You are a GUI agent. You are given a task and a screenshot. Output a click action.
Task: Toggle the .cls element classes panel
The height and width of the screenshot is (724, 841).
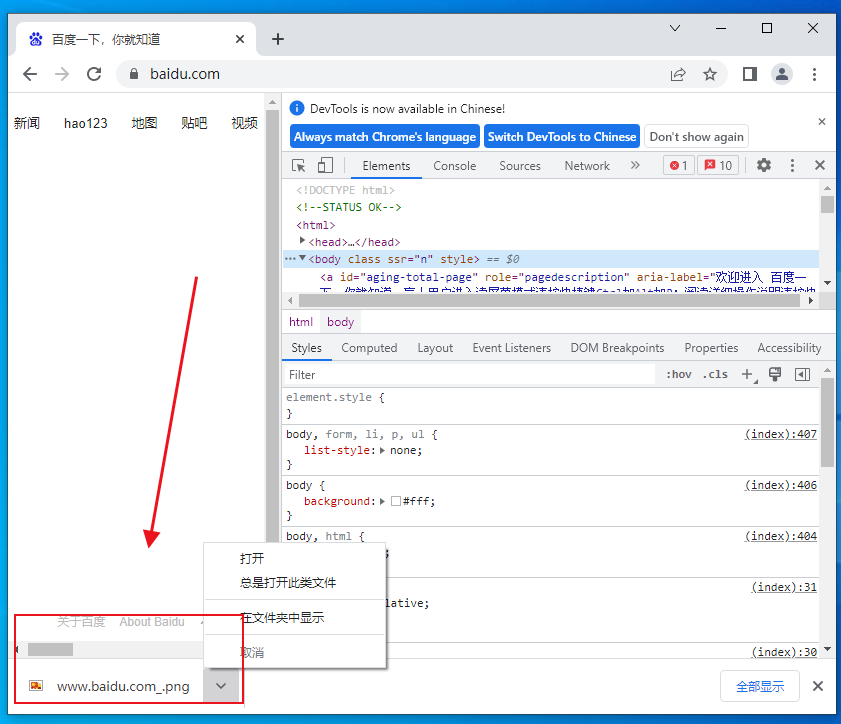coord(715,374)
